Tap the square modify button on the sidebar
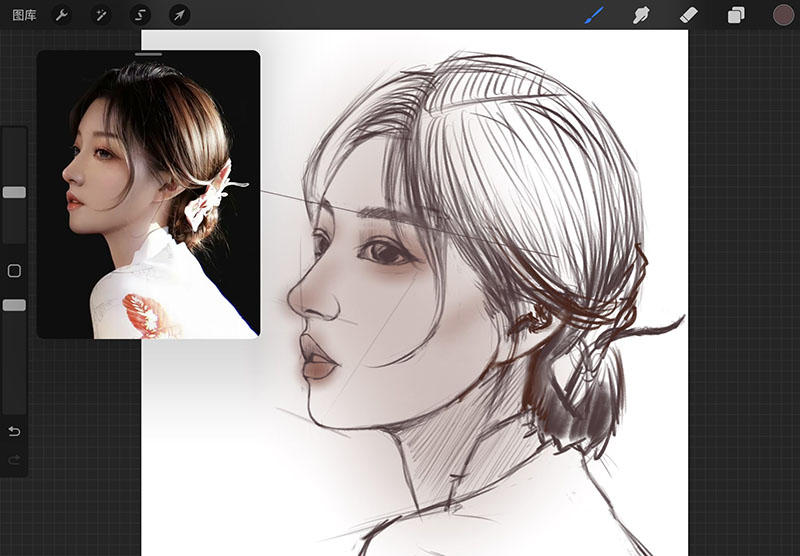800x556 pixels. tap(14, 271)
